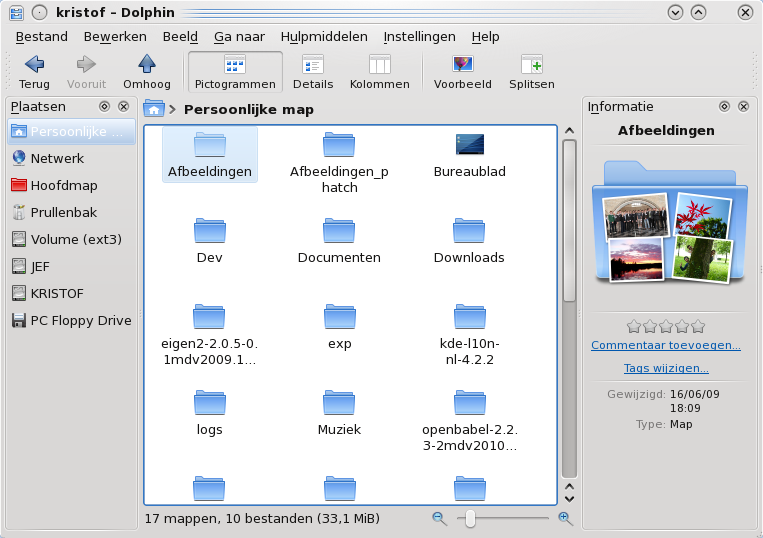Switch to Kolommen column view
Screen dimensions: 763x538
click(x=379, y=65)
